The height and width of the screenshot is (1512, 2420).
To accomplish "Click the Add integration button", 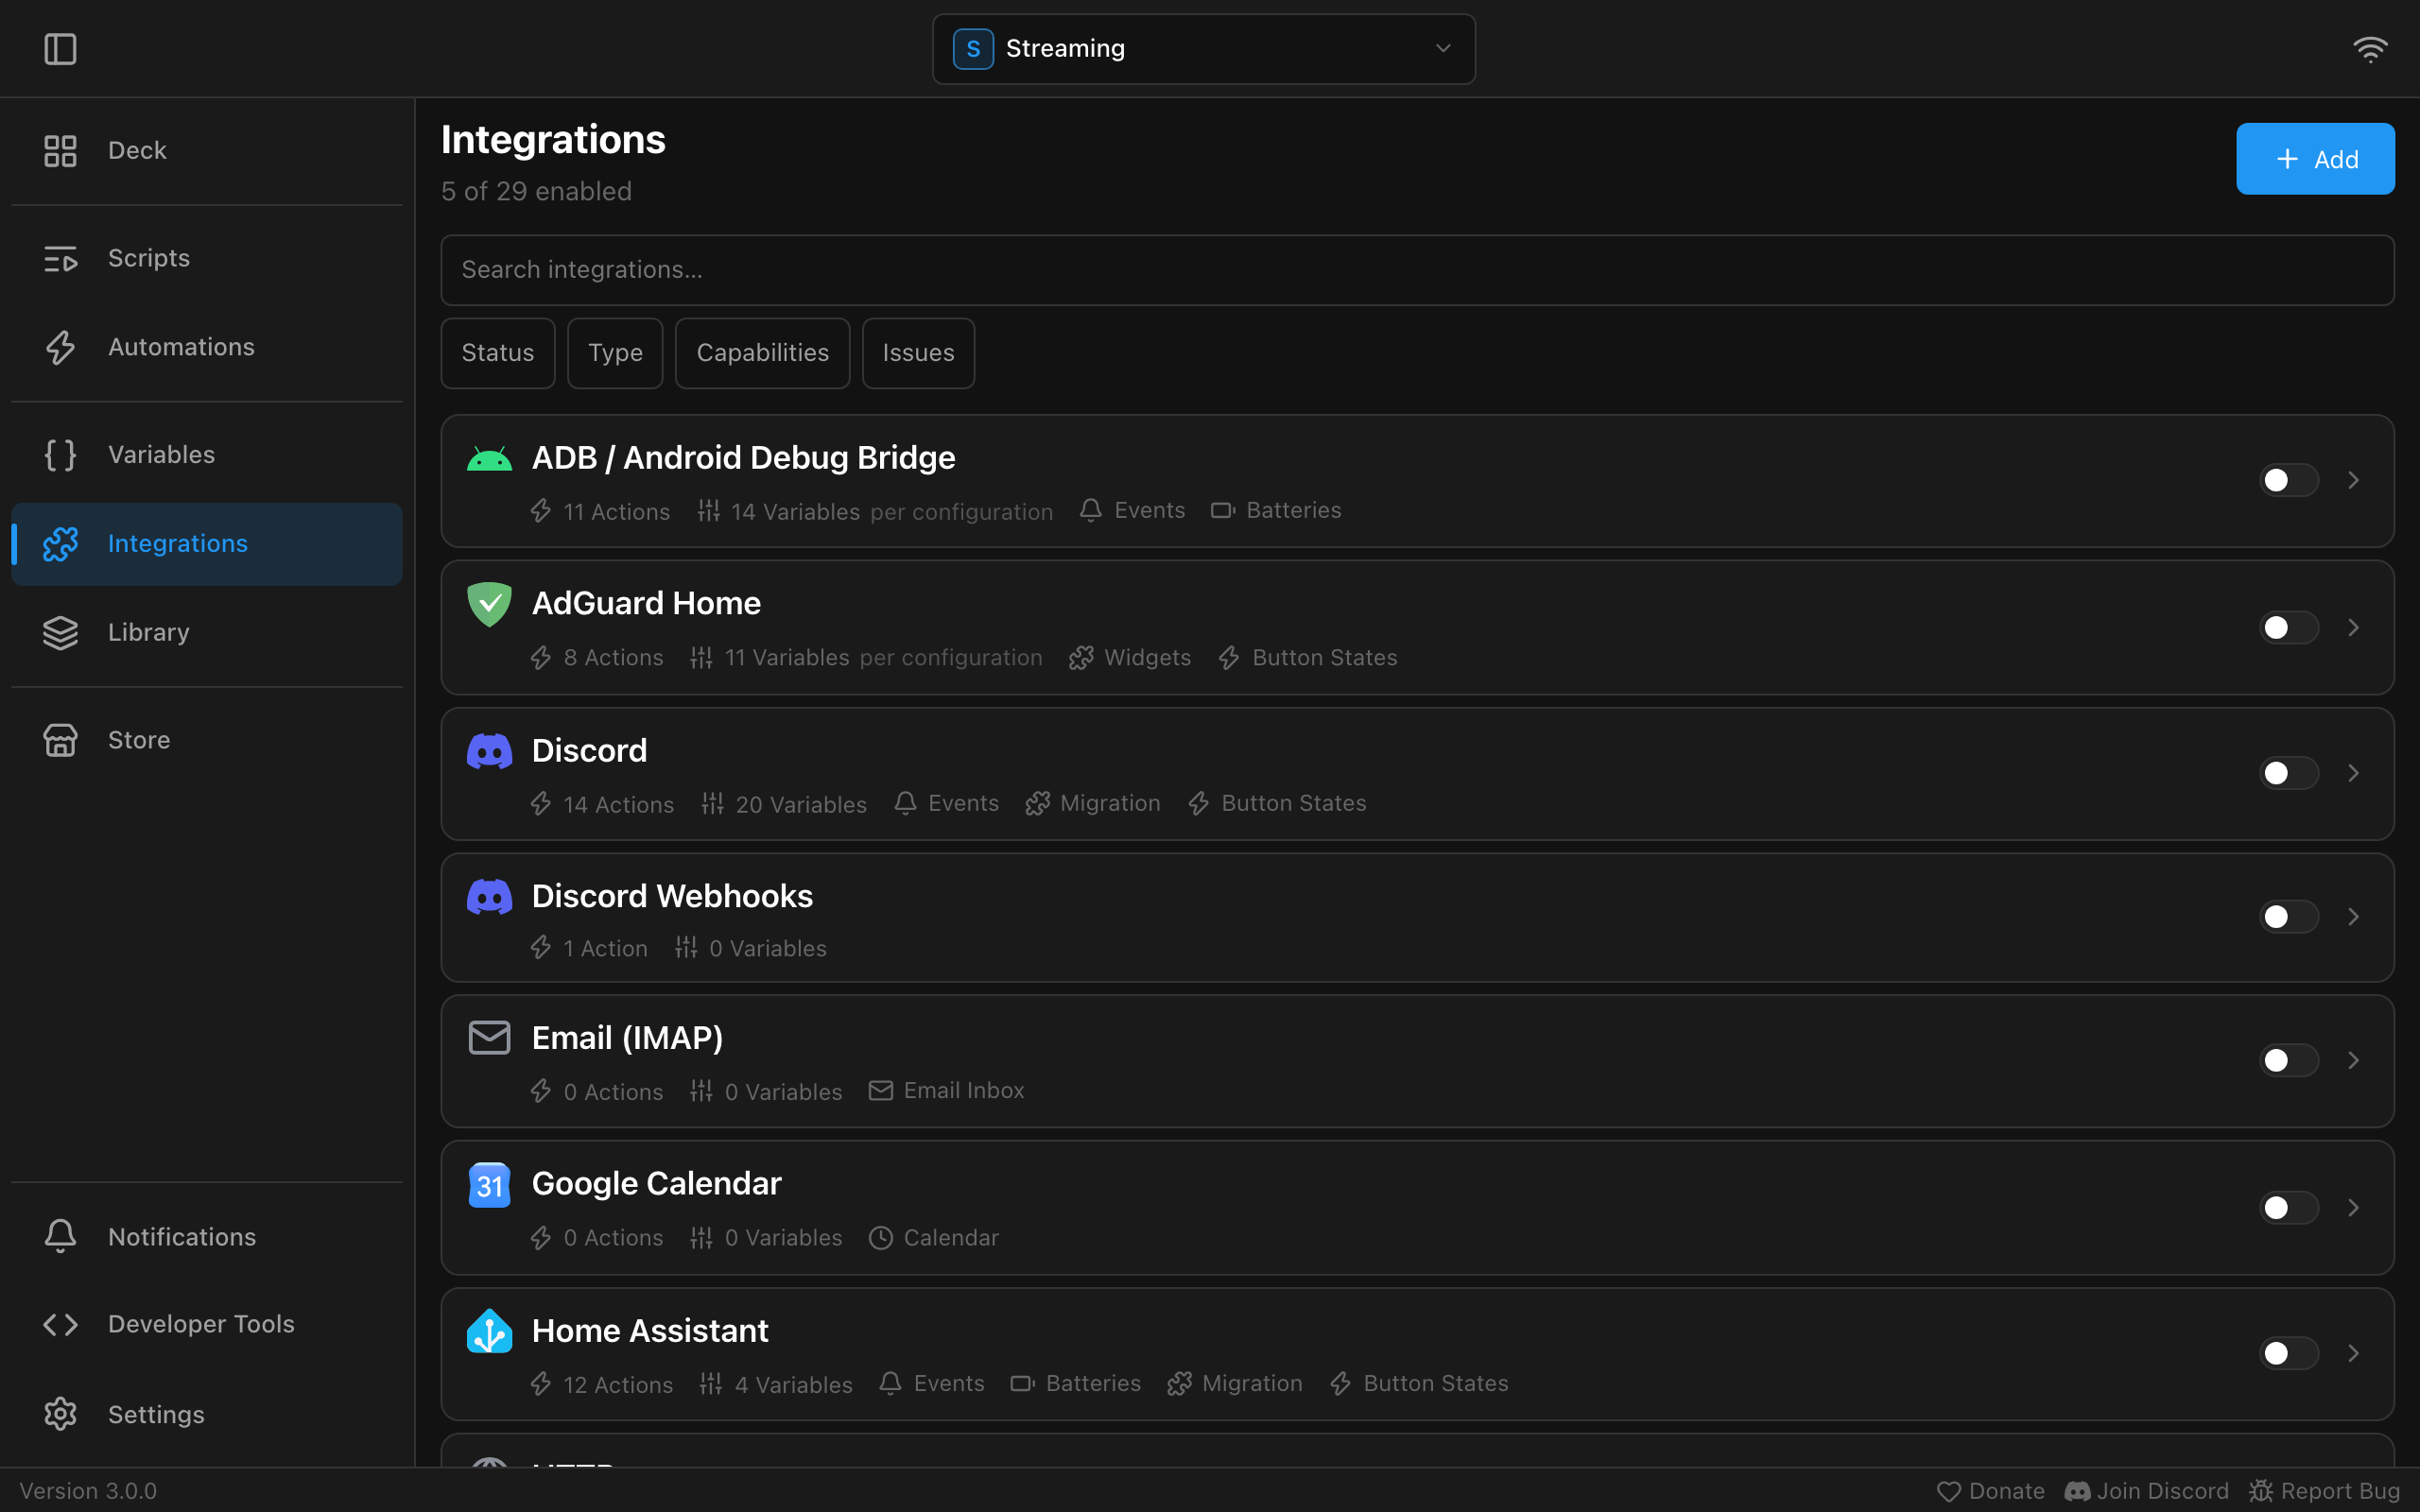I will [2315, 159].
